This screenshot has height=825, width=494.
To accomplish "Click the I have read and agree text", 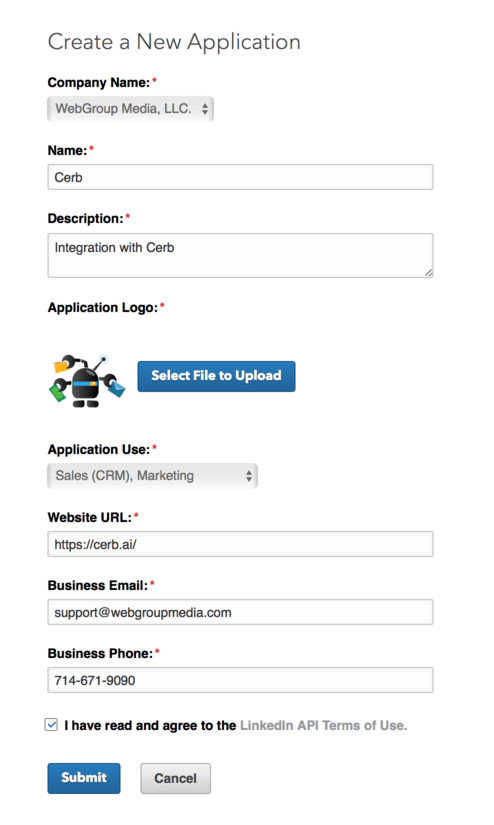I will 150,726.
